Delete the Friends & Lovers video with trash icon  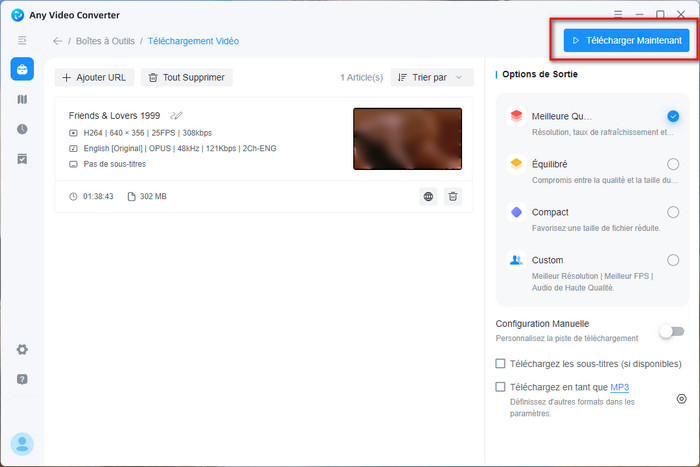point(453,197)
